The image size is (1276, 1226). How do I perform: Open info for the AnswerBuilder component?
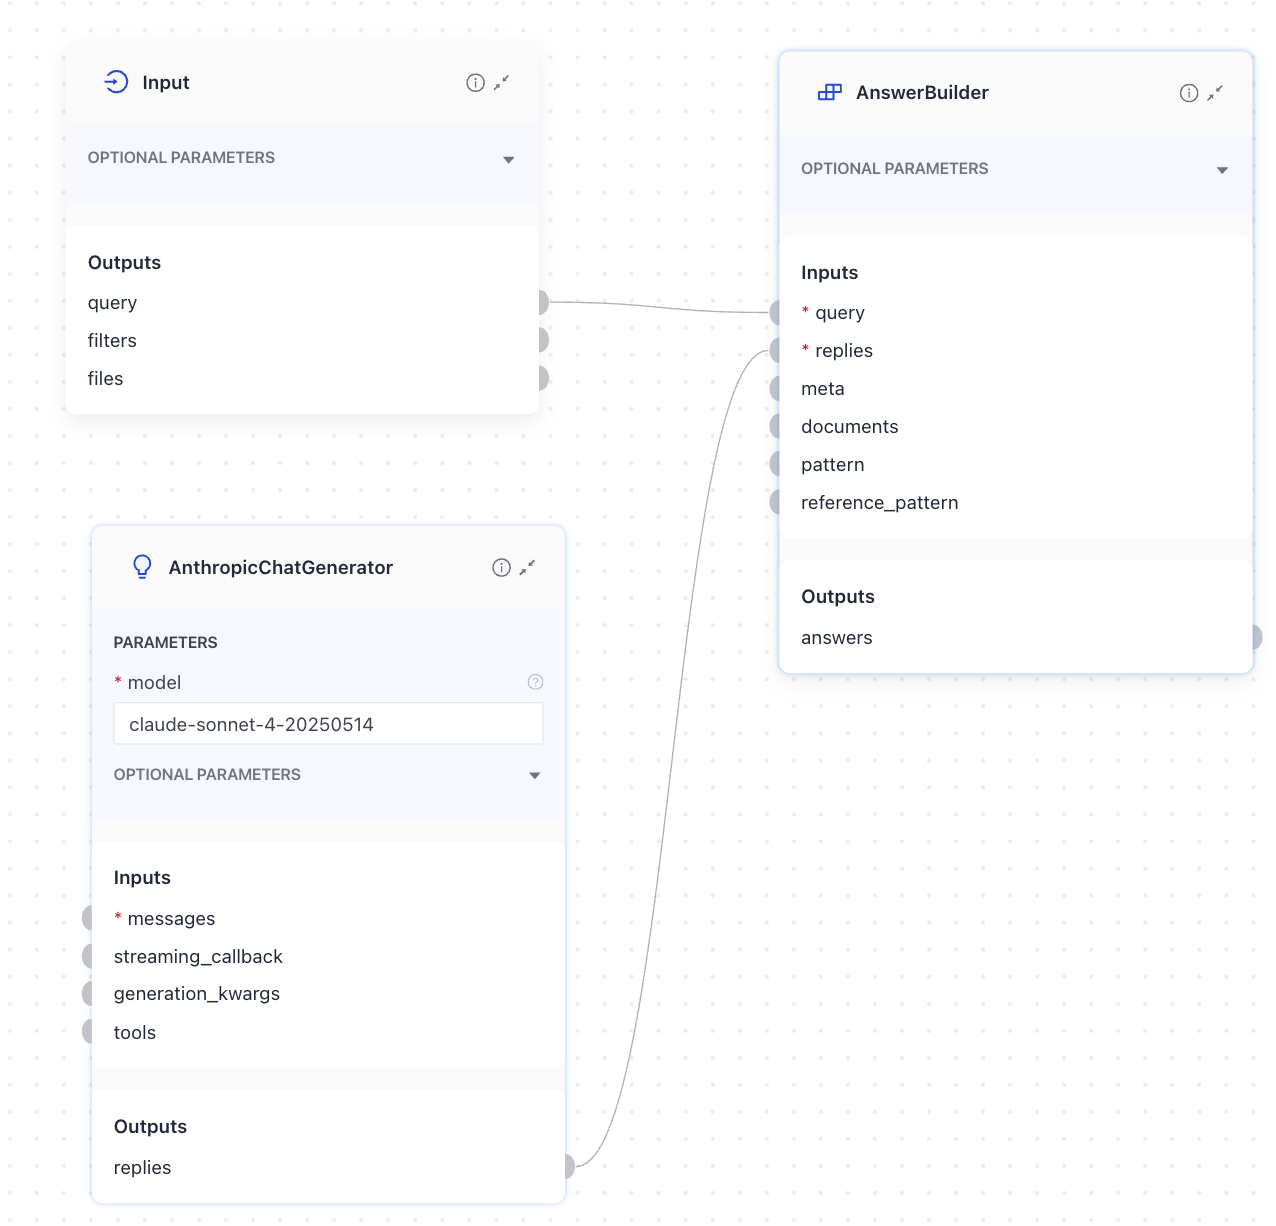point(1188,92)
